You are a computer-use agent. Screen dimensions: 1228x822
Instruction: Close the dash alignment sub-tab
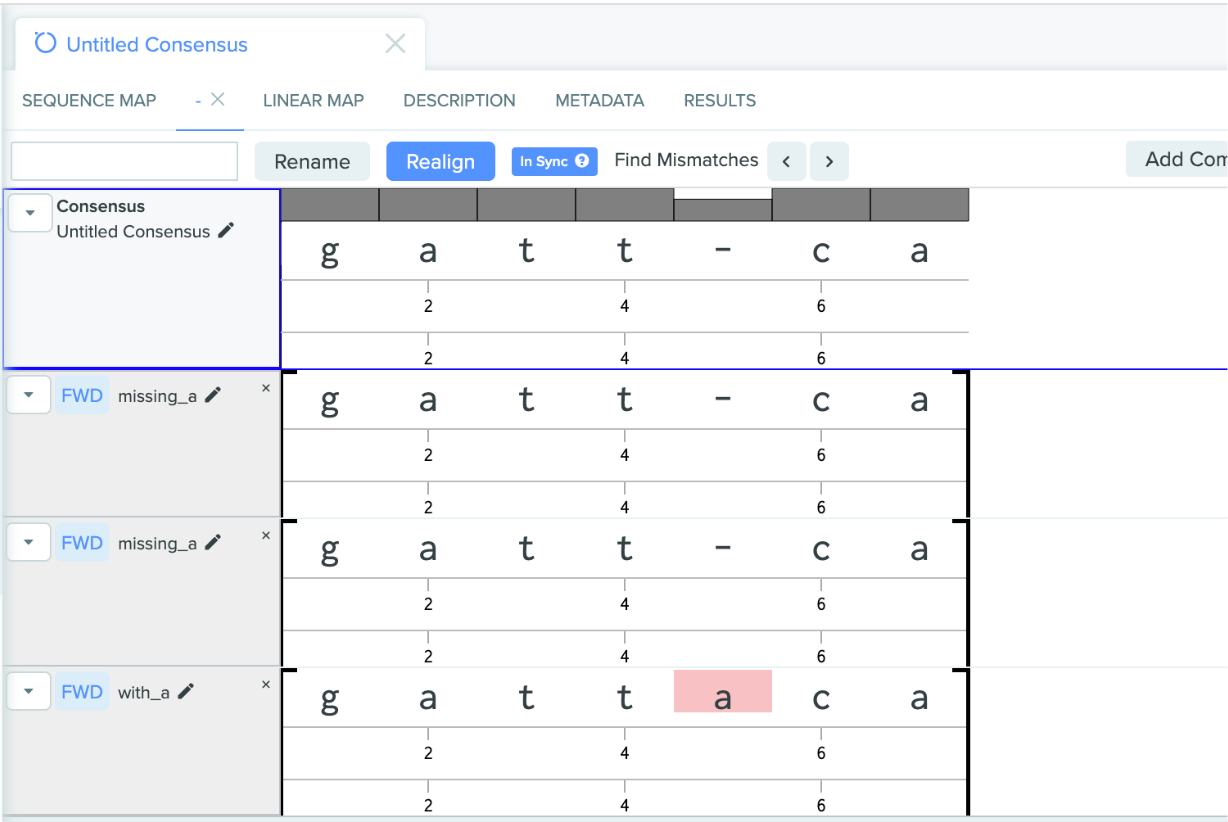pyautogui.click(x=217, y=100)
